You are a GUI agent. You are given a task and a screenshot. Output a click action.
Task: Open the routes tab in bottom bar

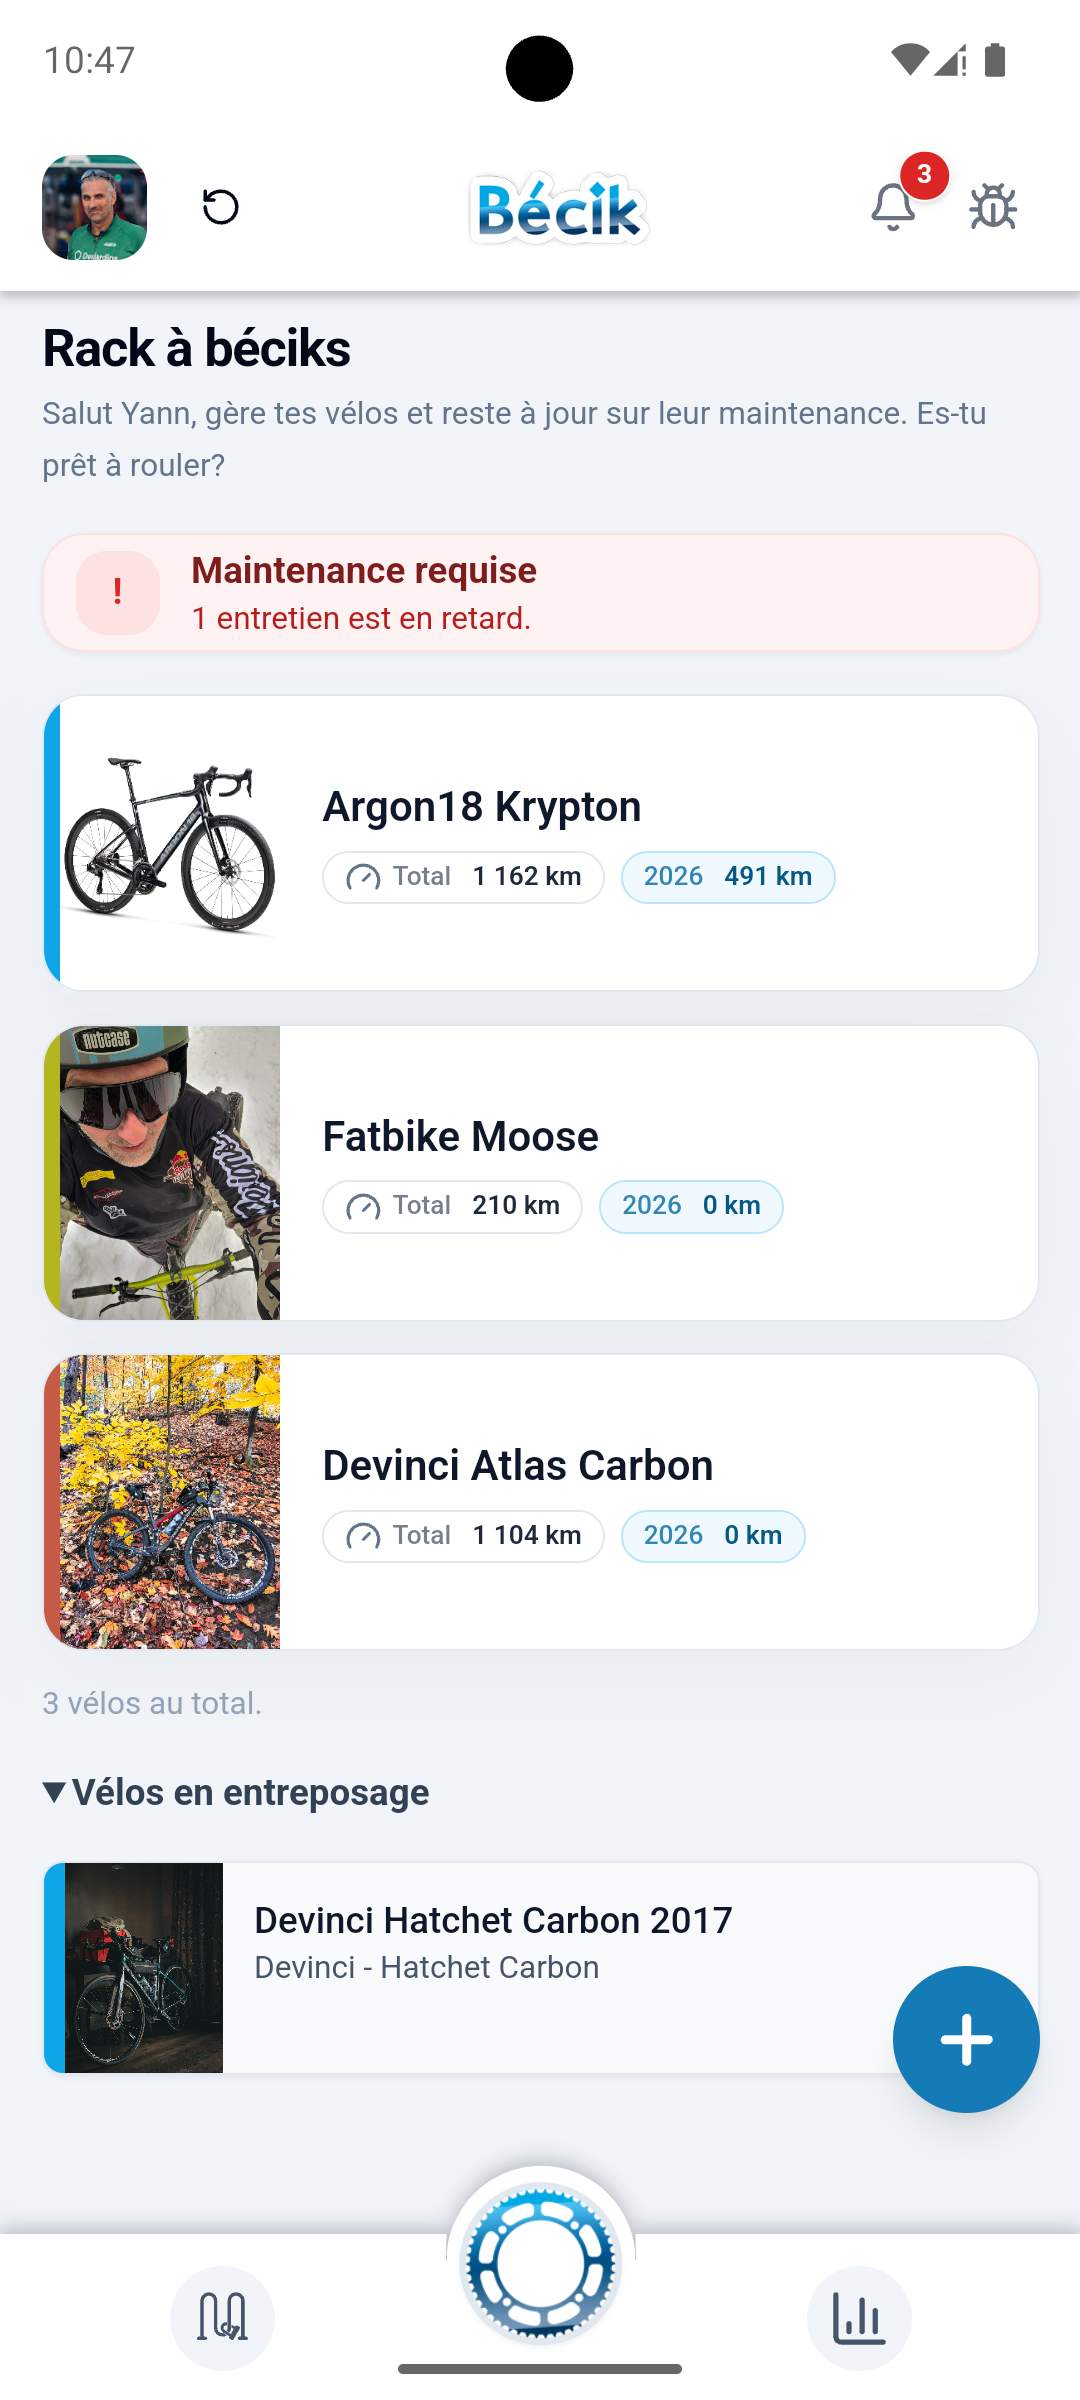point(222,2317)
